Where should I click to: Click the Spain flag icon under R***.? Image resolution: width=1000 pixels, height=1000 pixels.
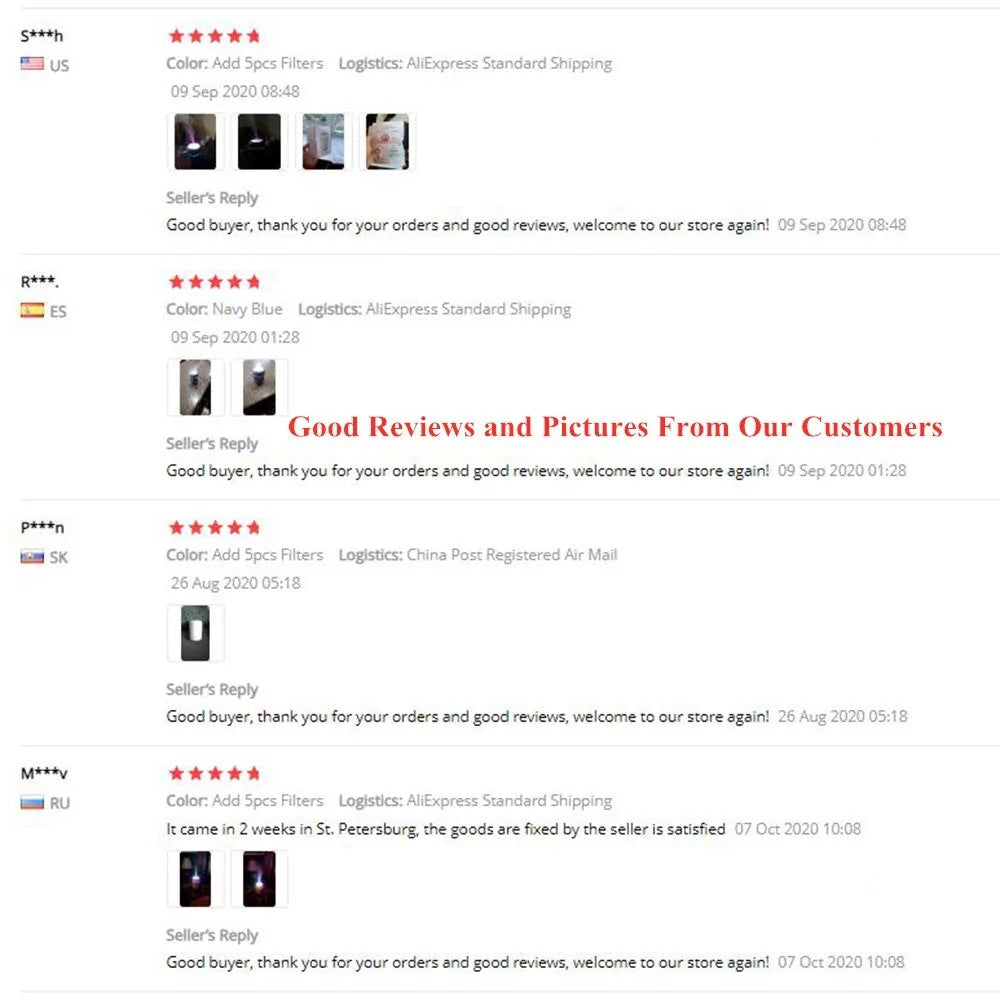point(32,310)
